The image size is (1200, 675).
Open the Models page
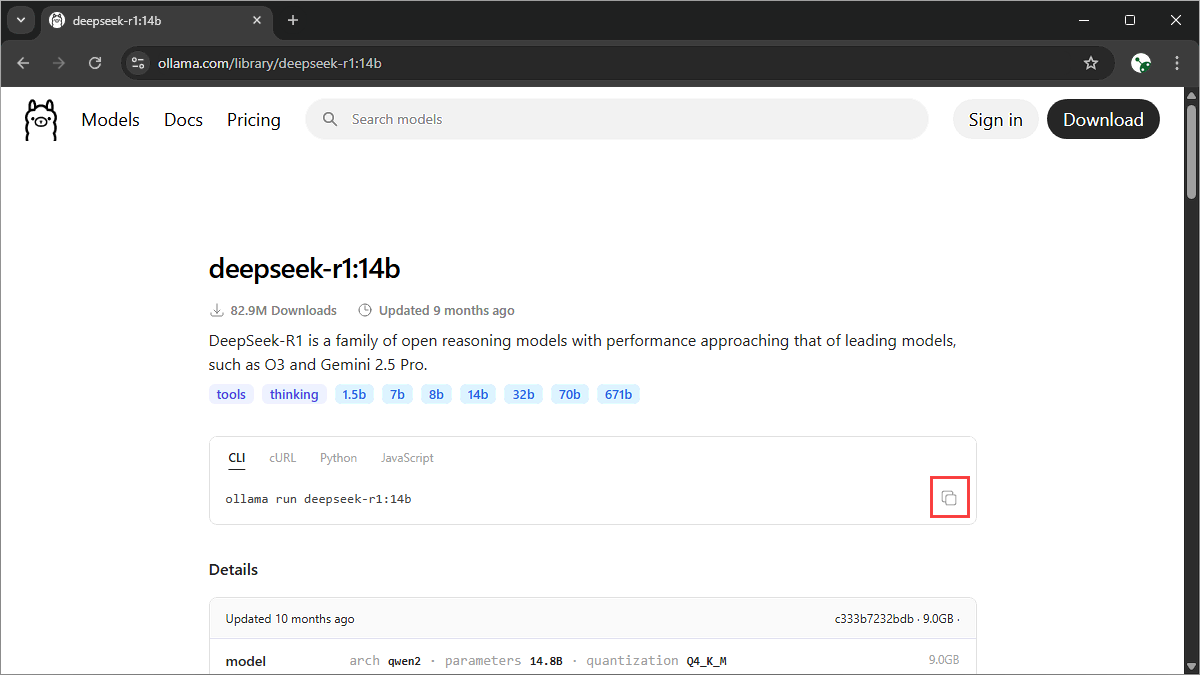[x=110, y=119]
